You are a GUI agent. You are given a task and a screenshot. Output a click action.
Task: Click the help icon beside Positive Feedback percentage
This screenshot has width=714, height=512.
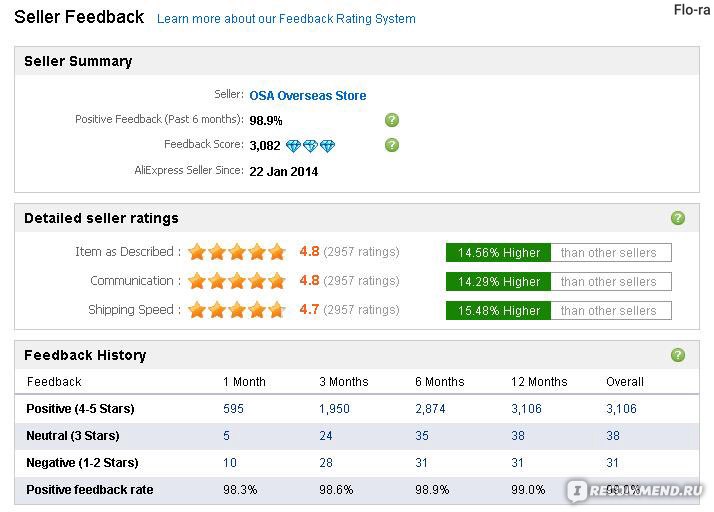click(392, 120)
